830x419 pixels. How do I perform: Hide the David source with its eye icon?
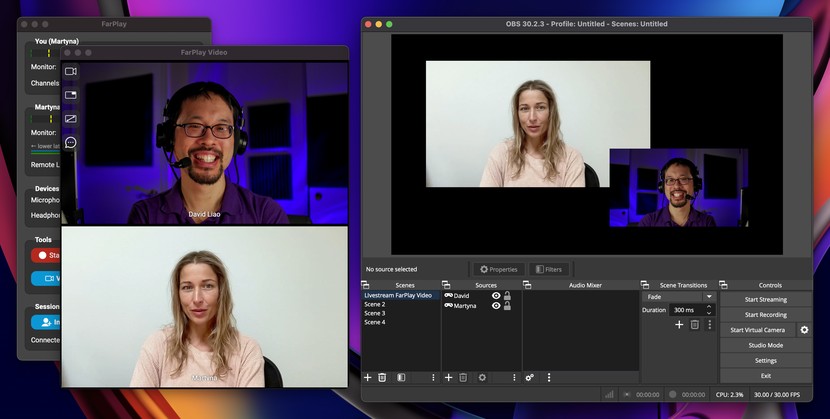(x=496, y=296)
